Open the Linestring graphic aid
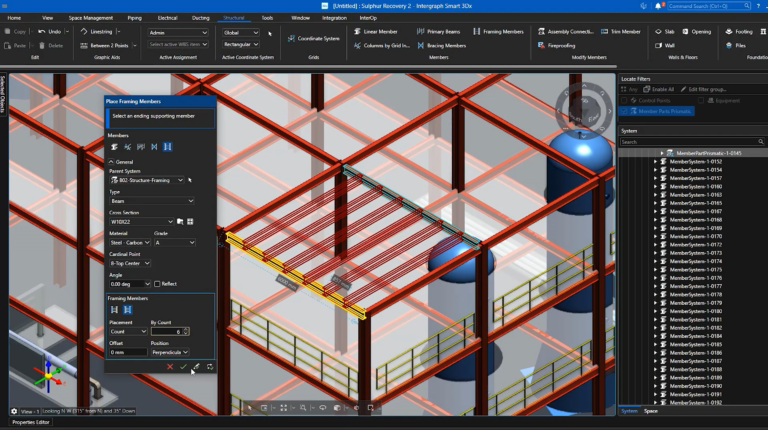The image size is (768, 430). point(96,31)
